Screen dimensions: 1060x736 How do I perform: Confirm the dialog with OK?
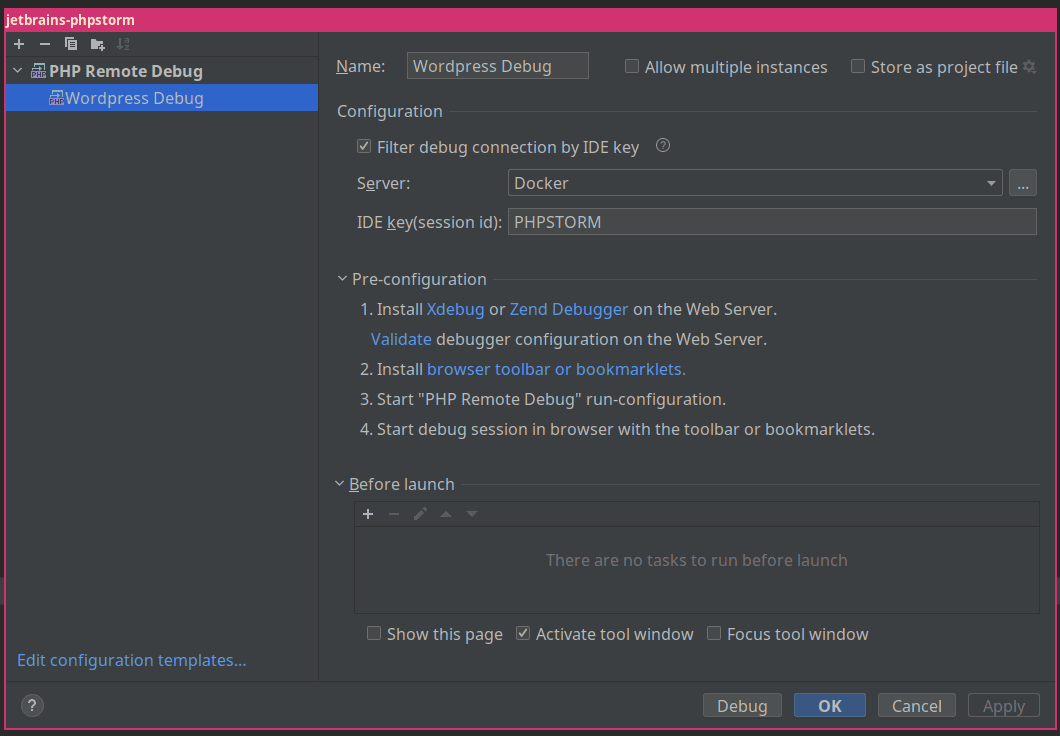pos(829,706)
